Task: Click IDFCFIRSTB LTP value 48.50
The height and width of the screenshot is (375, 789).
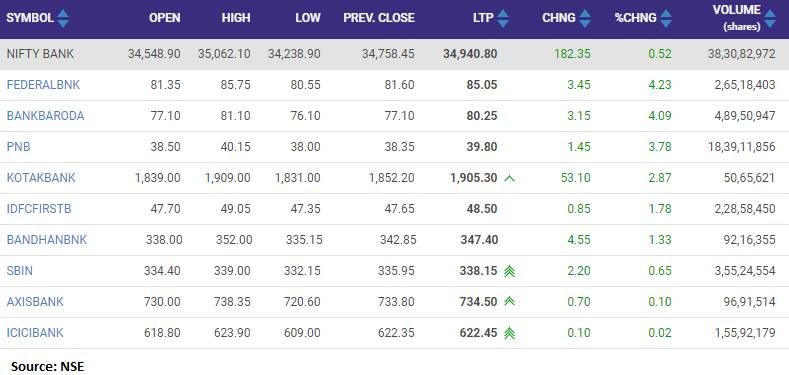Action: pos(482,209)
